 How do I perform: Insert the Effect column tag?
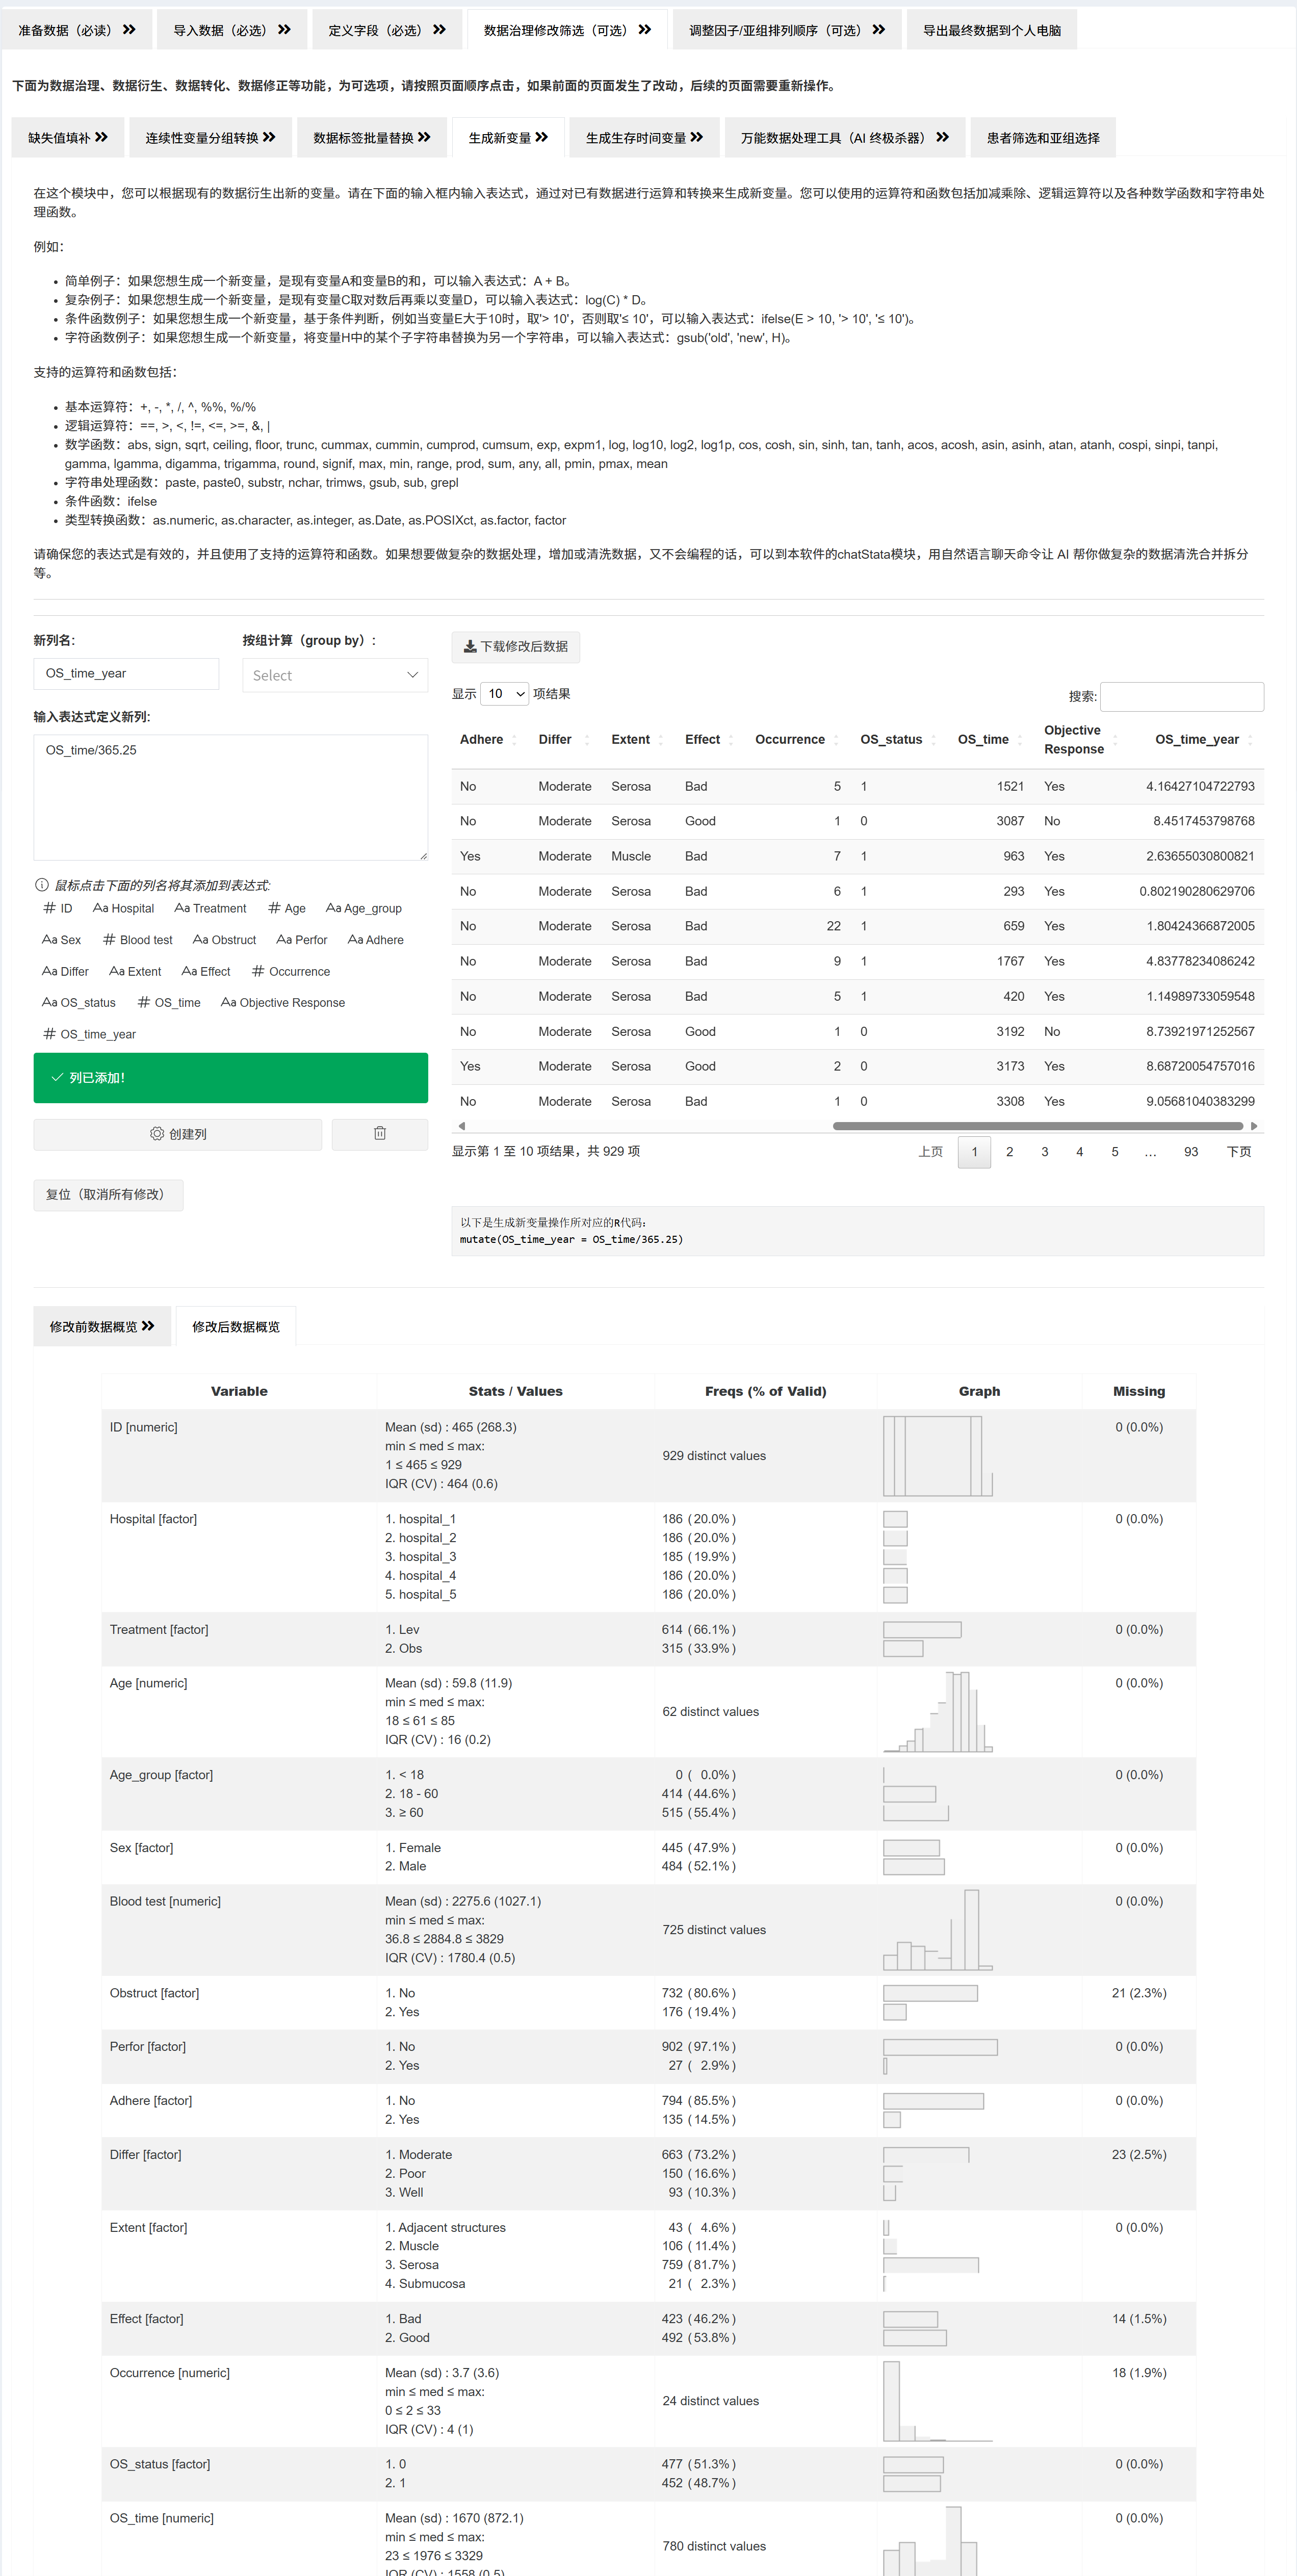pyautogui.click(x=206, y=971)
